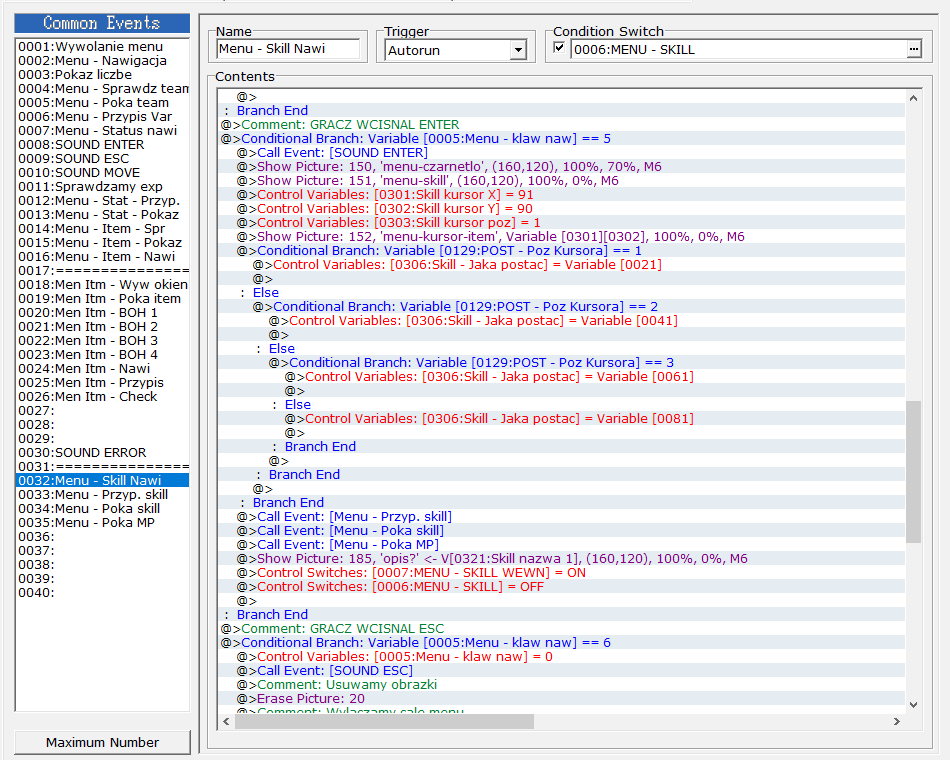950x760 pixels.
Task: Click the comment line 'GRACZ WCISNAL ENTER'
Action: 562,125
